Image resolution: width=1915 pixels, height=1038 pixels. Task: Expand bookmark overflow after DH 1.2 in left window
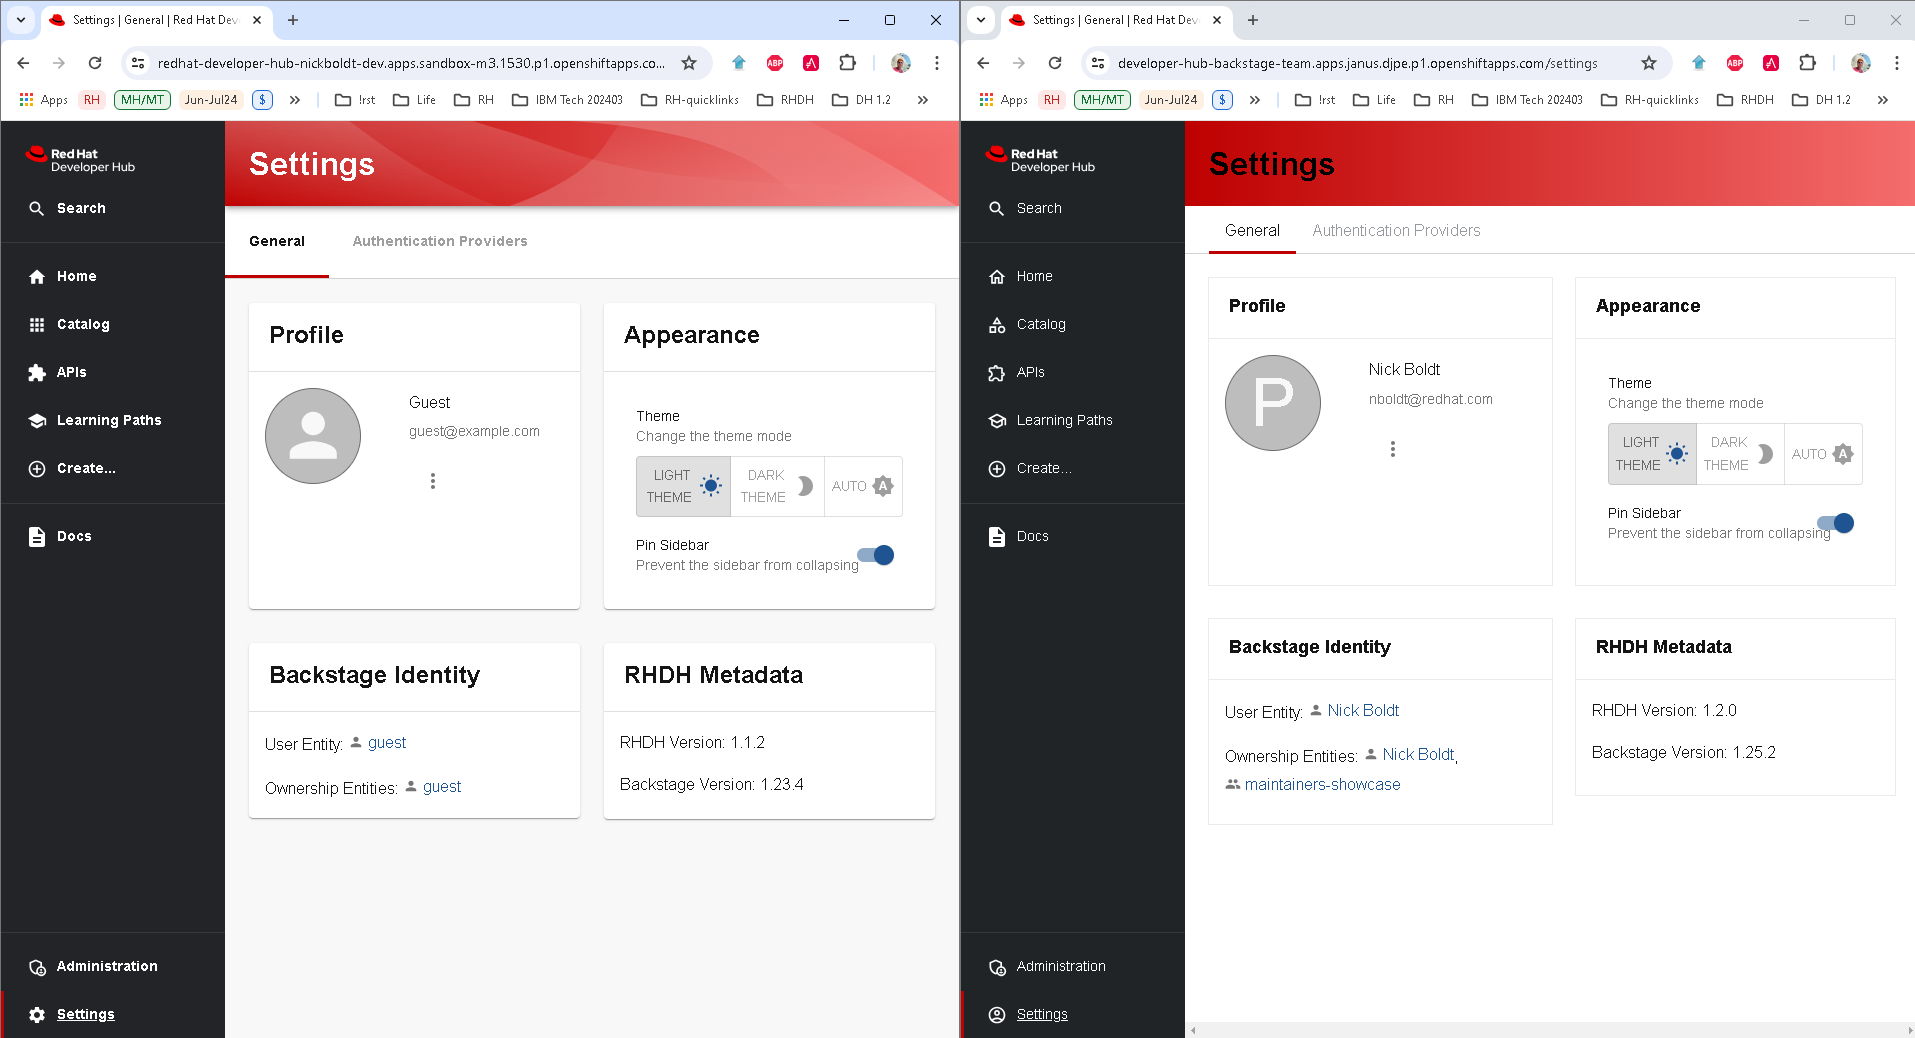923,100
